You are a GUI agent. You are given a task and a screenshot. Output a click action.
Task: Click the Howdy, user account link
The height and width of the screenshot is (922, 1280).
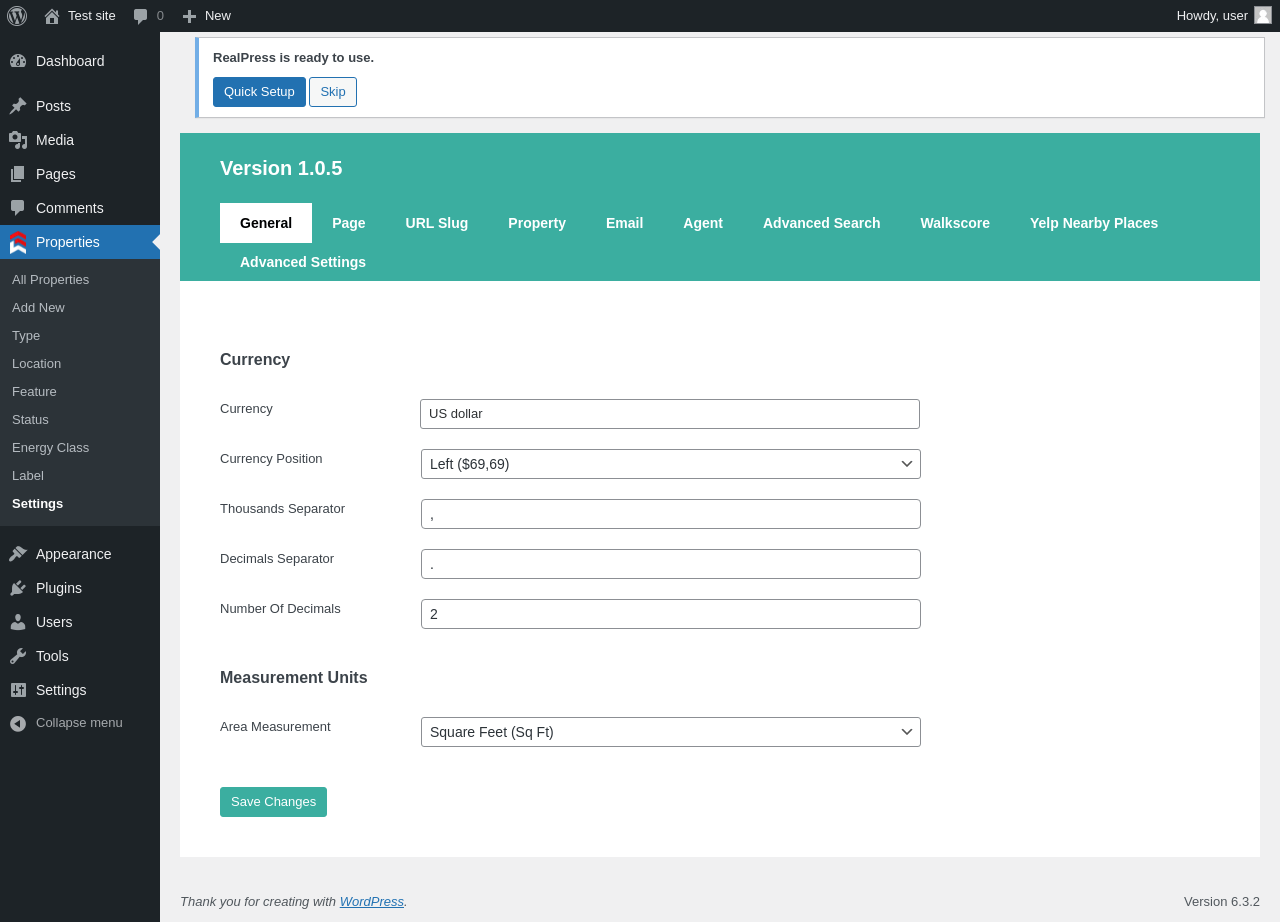pyautogui.click(x=1224, y=16)
